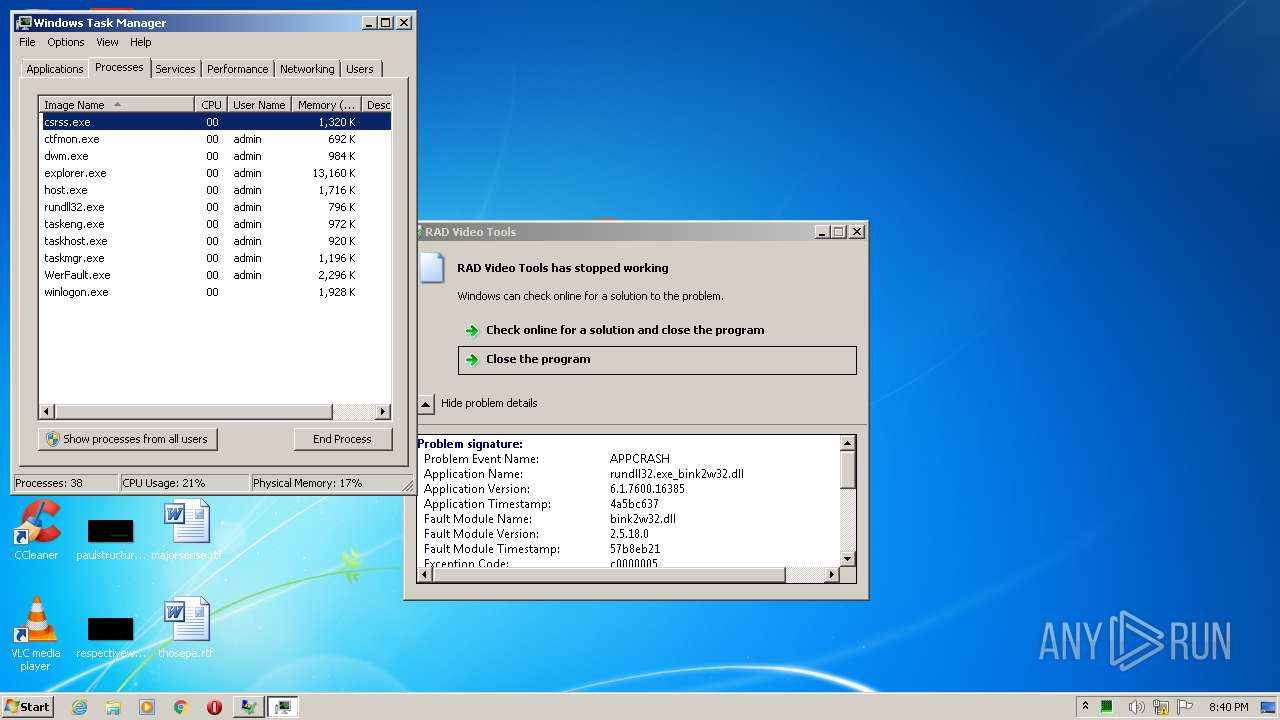Select the dwm.exe process row
Image resolution: width=1280 pixels, height=720 pixels.
pyautogui.click(x=215, y=156)
